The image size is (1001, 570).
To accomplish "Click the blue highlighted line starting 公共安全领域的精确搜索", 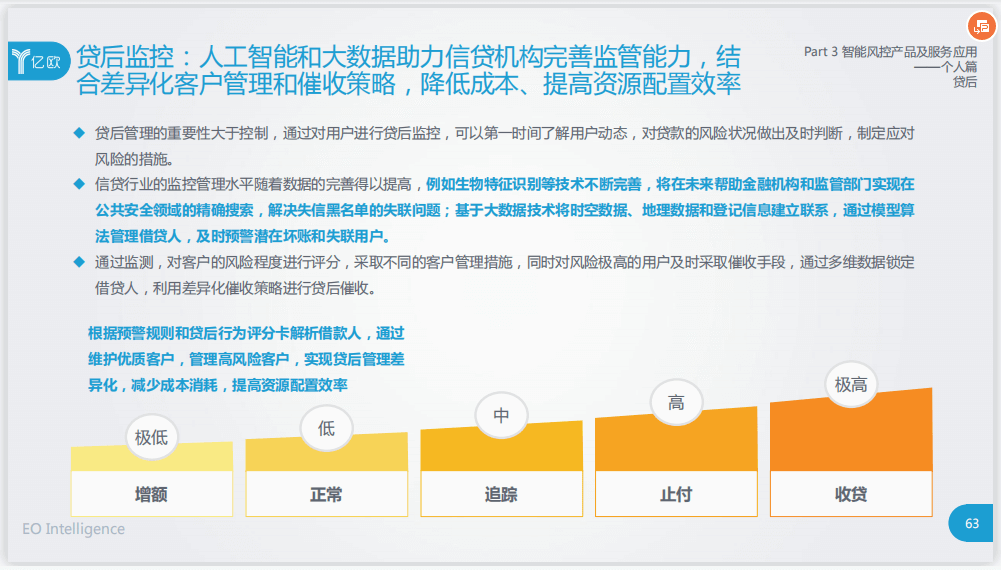I will click(504, 211).
